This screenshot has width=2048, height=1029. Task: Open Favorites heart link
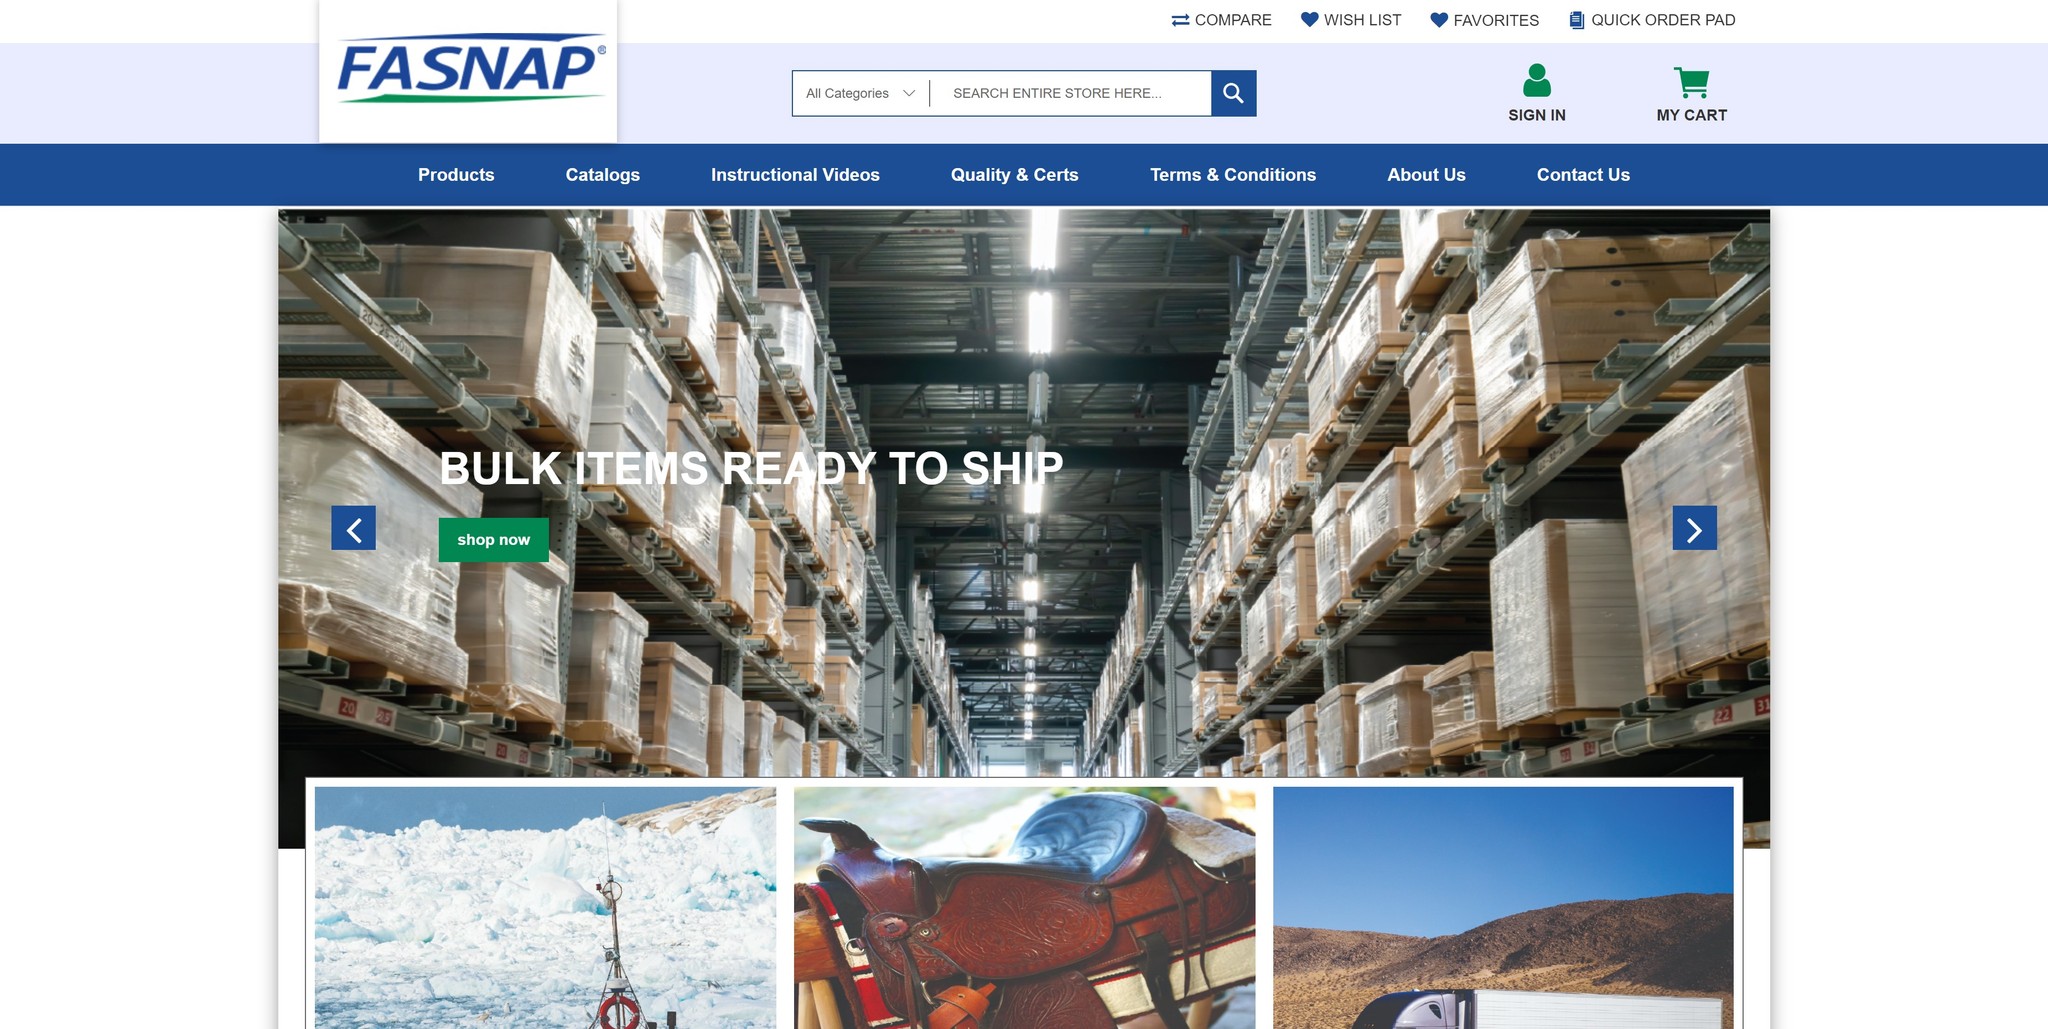point(1484,20)
